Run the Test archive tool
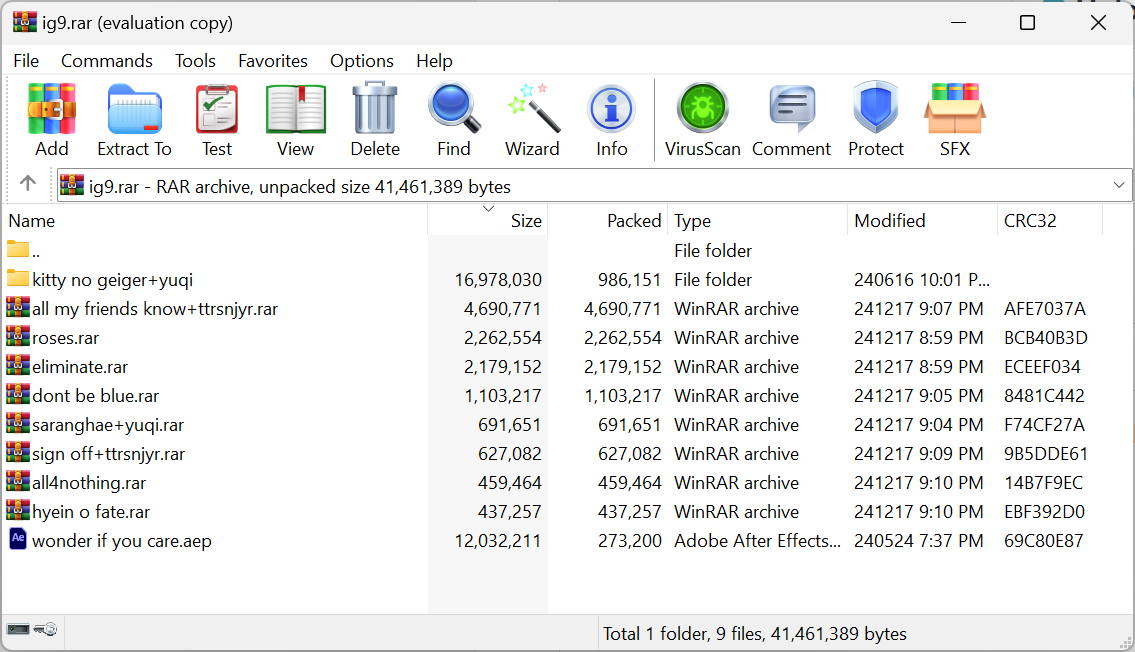This screenshot has height=652, width=1135. point(216,120)
